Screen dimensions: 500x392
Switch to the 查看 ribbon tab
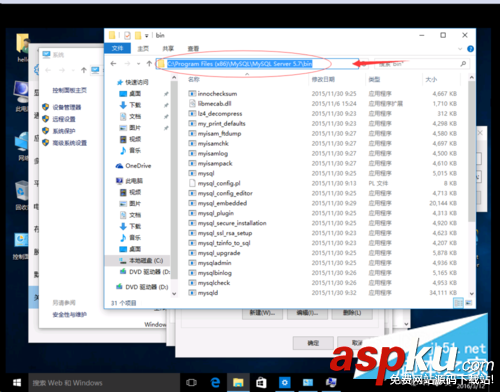point(193,49)
